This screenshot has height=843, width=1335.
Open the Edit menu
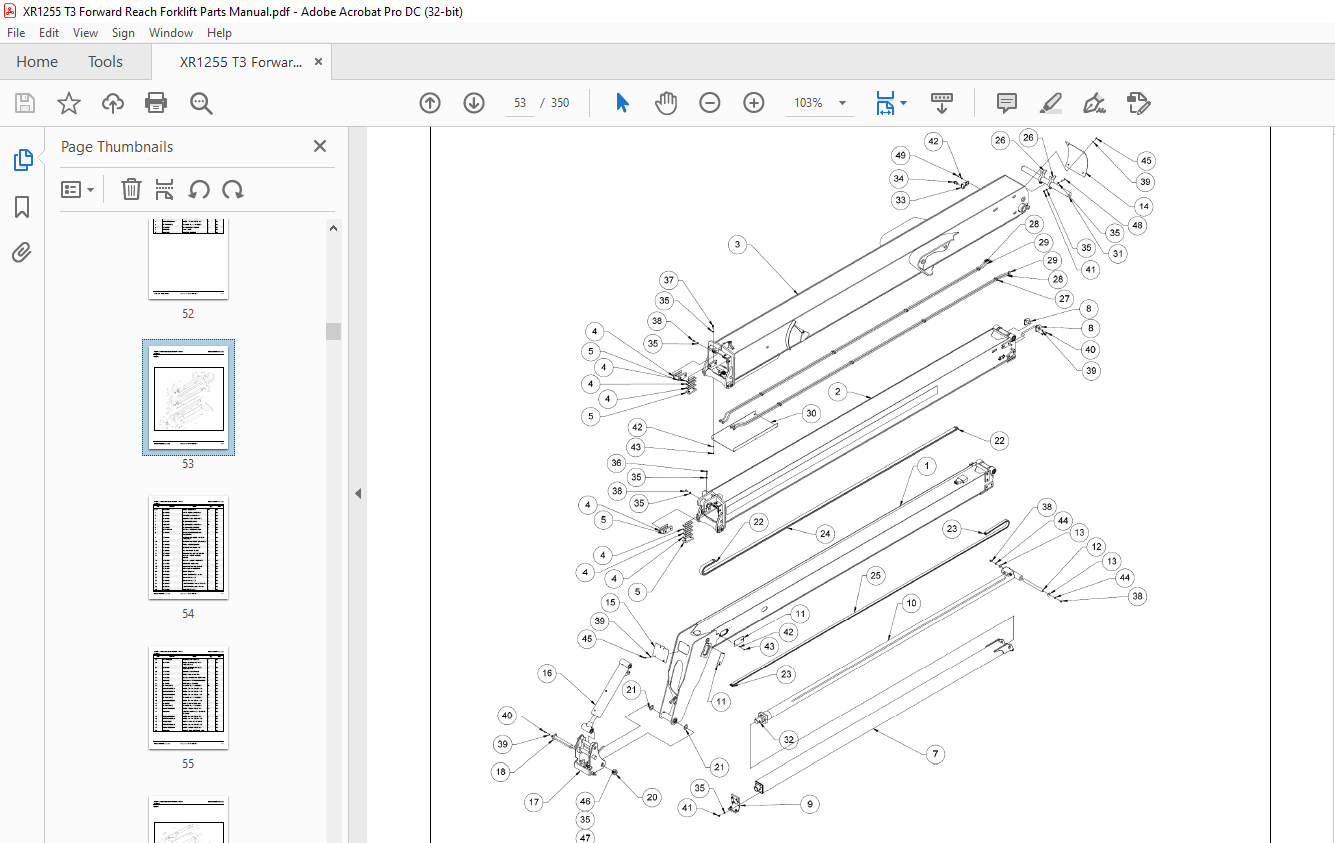[49, 33]
